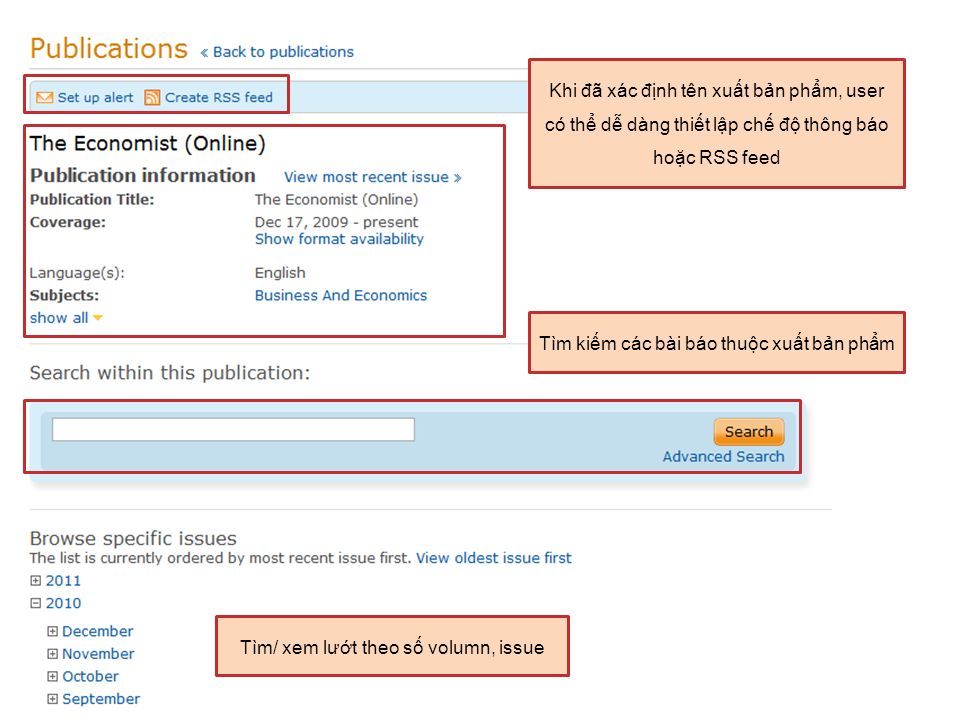The image size is (960, 720).
Task: Click the chevron after View most recent issue
Action: (457, 178)
